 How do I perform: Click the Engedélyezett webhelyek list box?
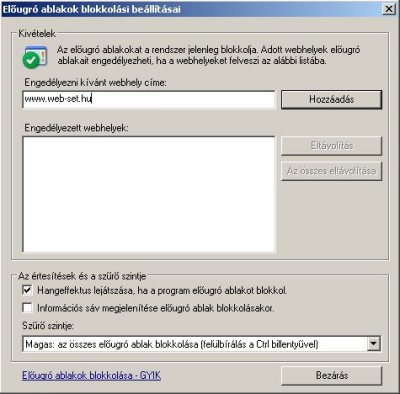(149, 194)
